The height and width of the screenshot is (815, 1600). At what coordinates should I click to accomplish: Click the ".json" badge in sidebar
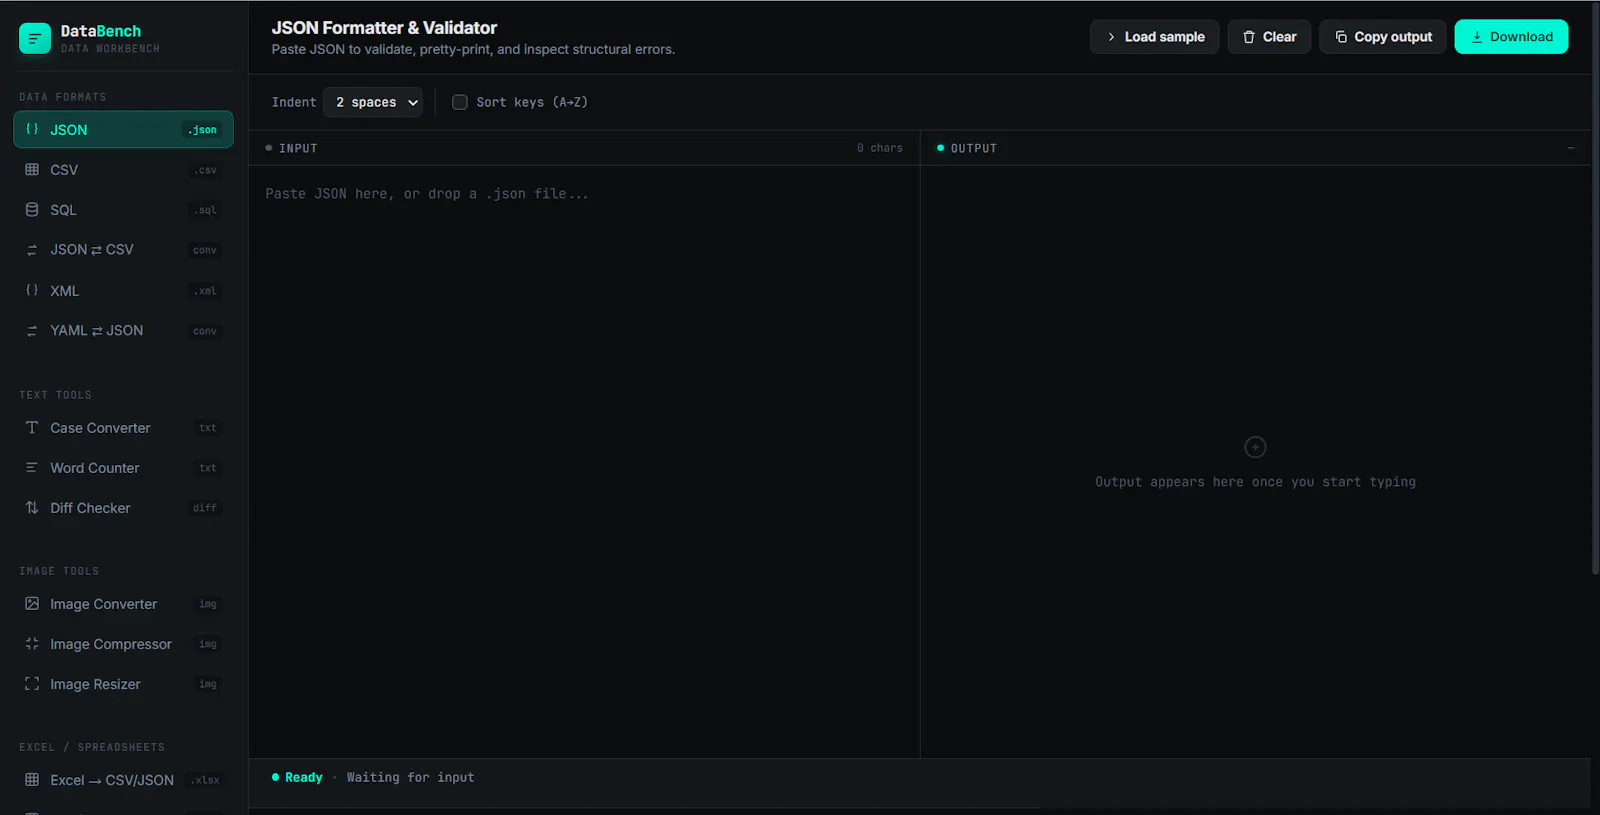tap(203, 130)
